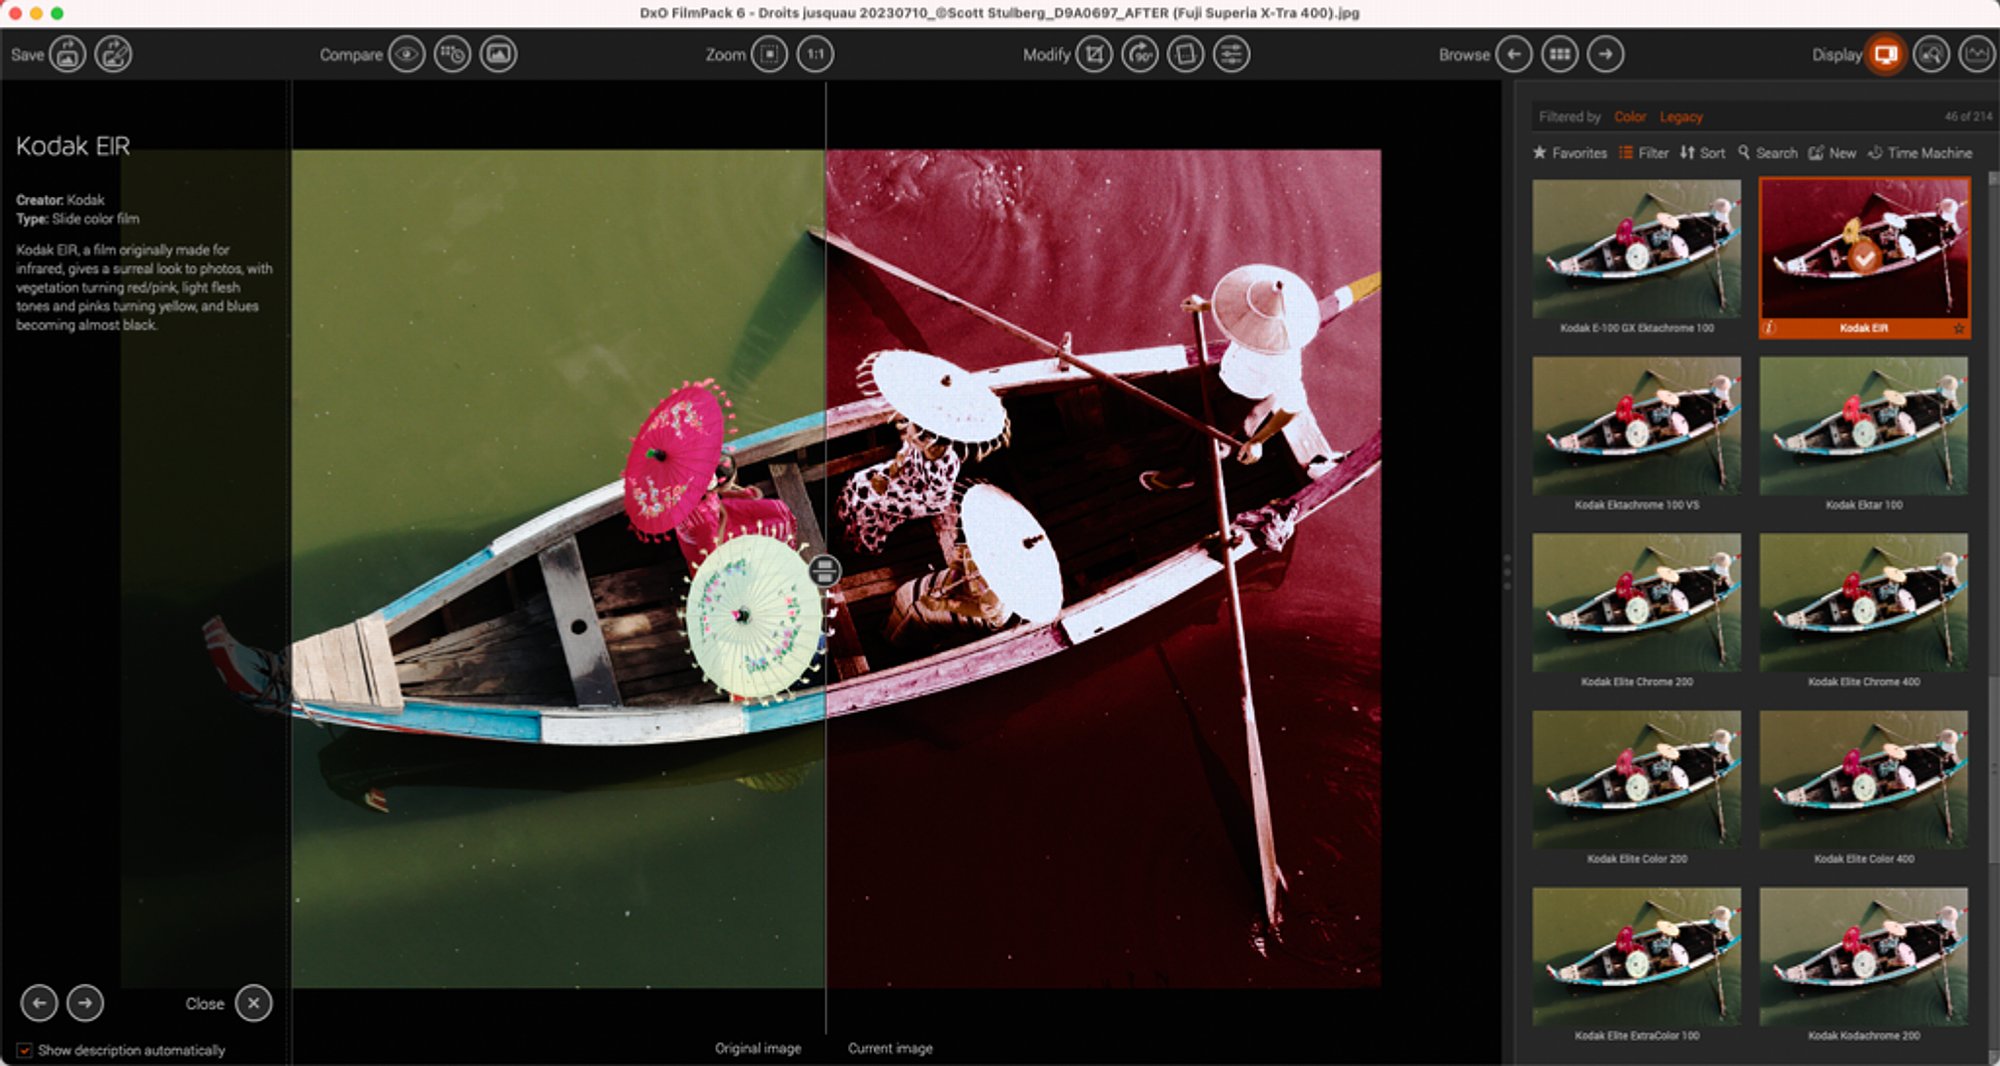Show Favorites presets
Viewport: 2000px width, 1066px height.
[1570, 153]
